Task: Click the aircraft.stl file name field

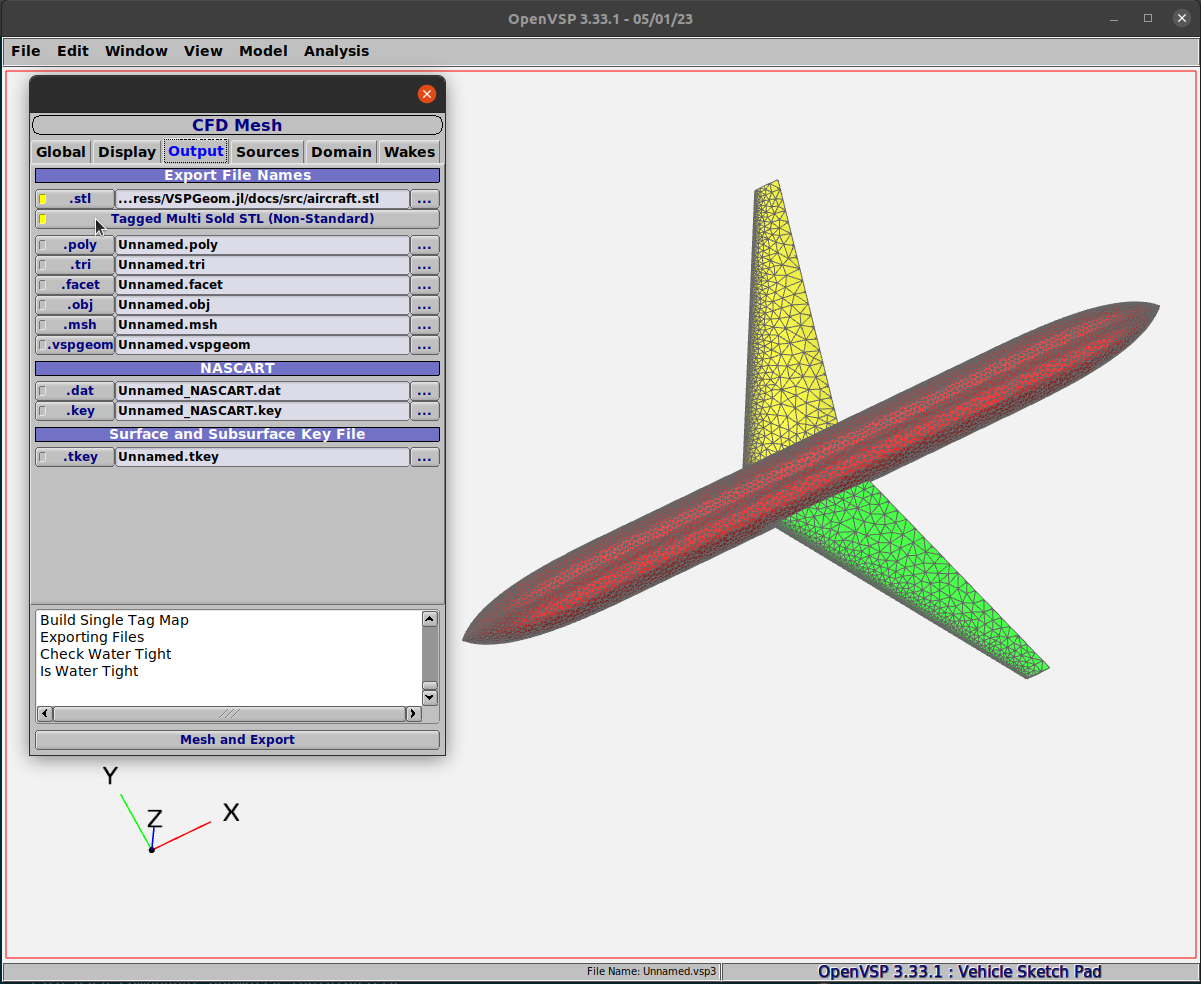Action: tap(262, 199)
